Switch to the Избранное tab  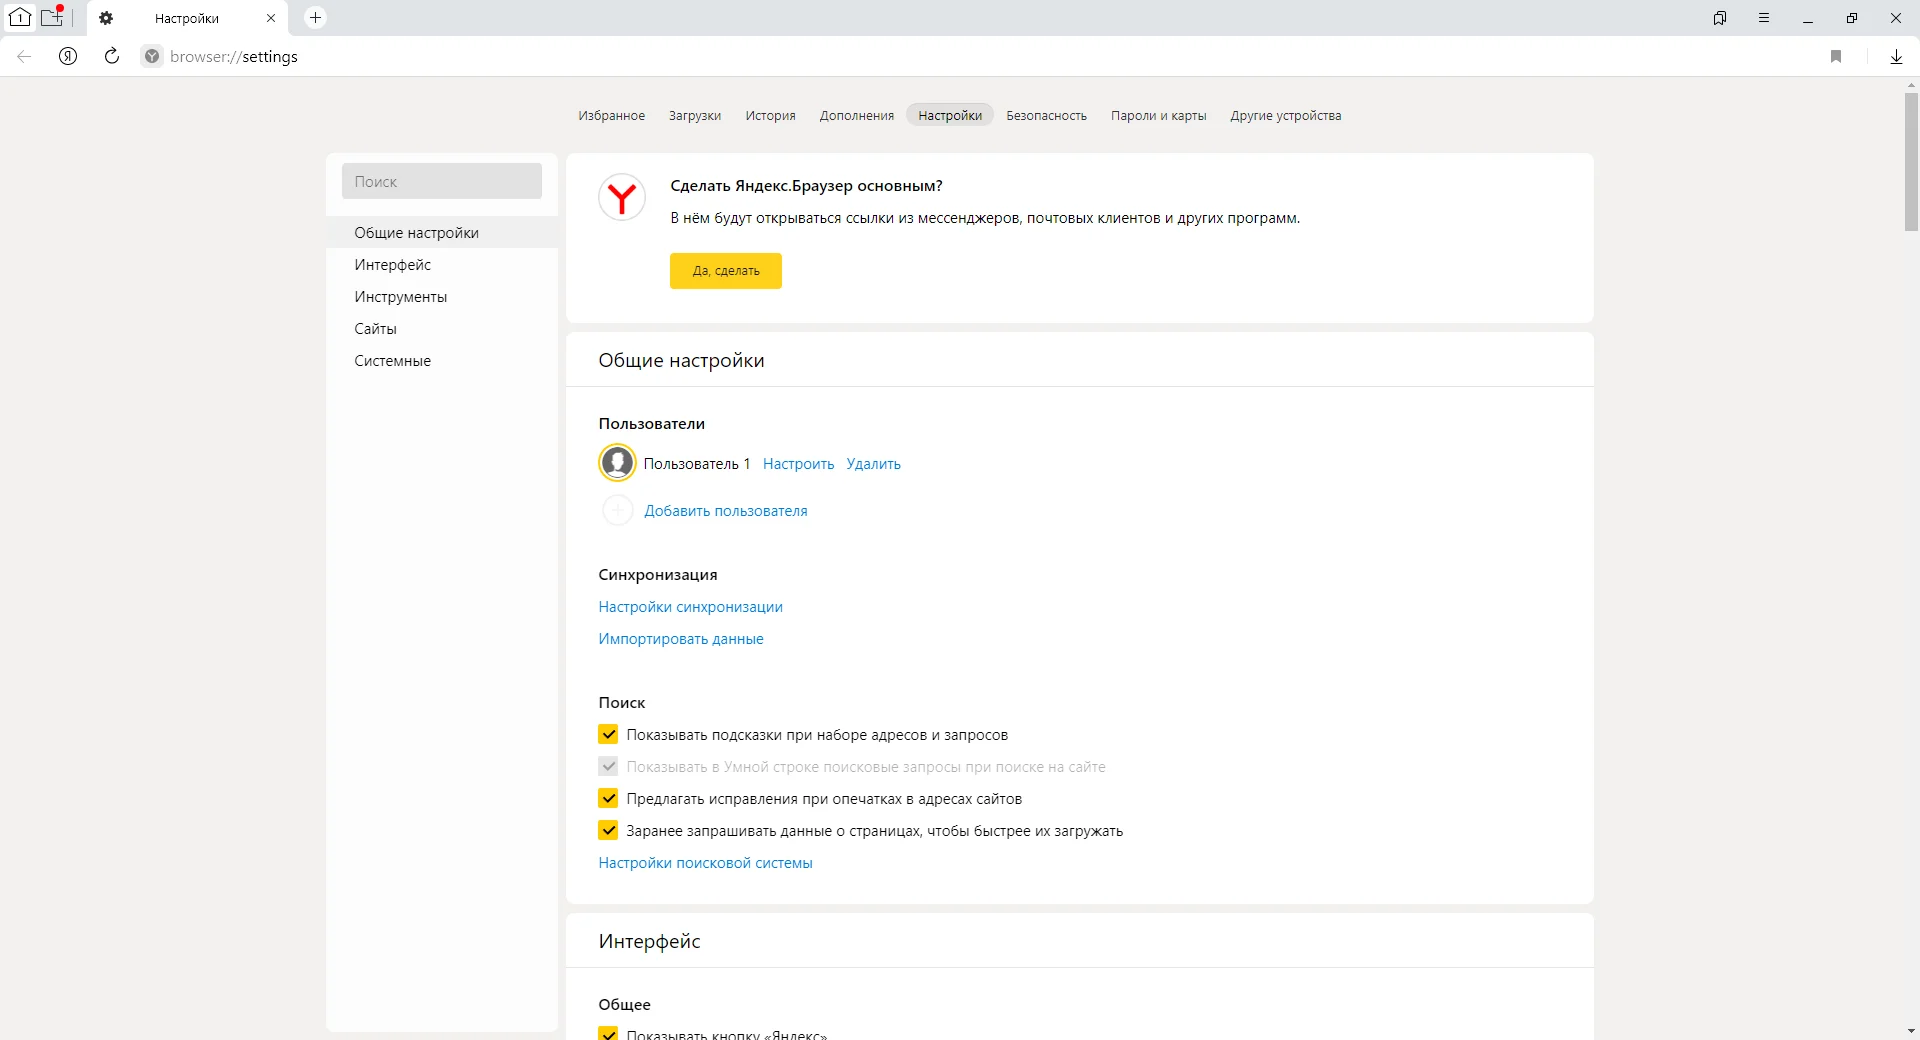tap(611, 115)
